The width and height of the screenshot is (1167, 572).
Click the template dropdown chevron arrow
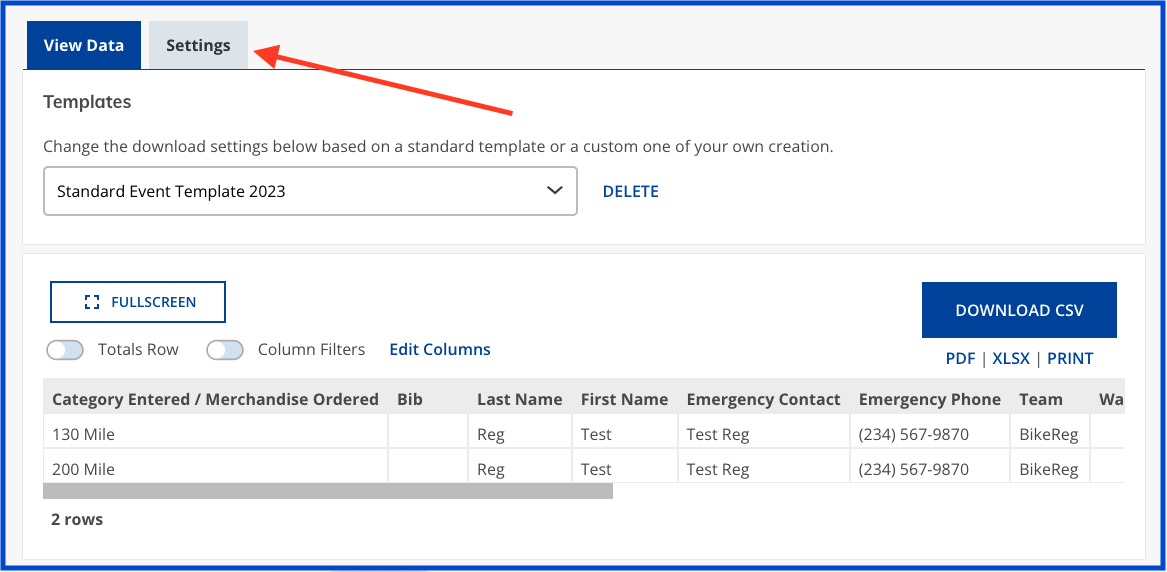(555, 191)
